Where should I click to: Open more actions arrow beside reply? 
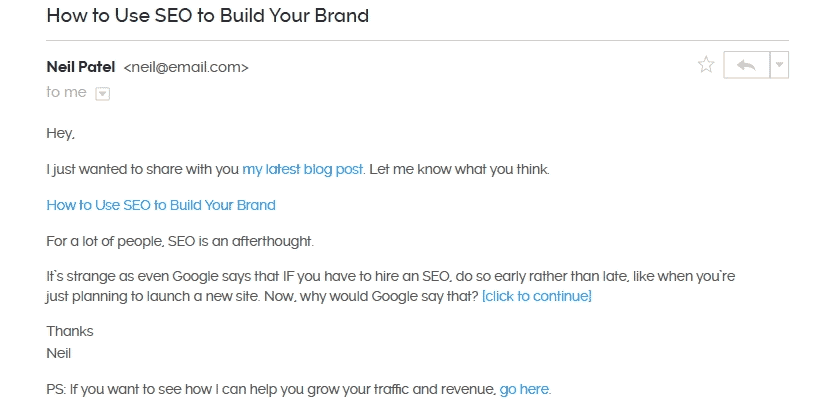coord(779,65)
